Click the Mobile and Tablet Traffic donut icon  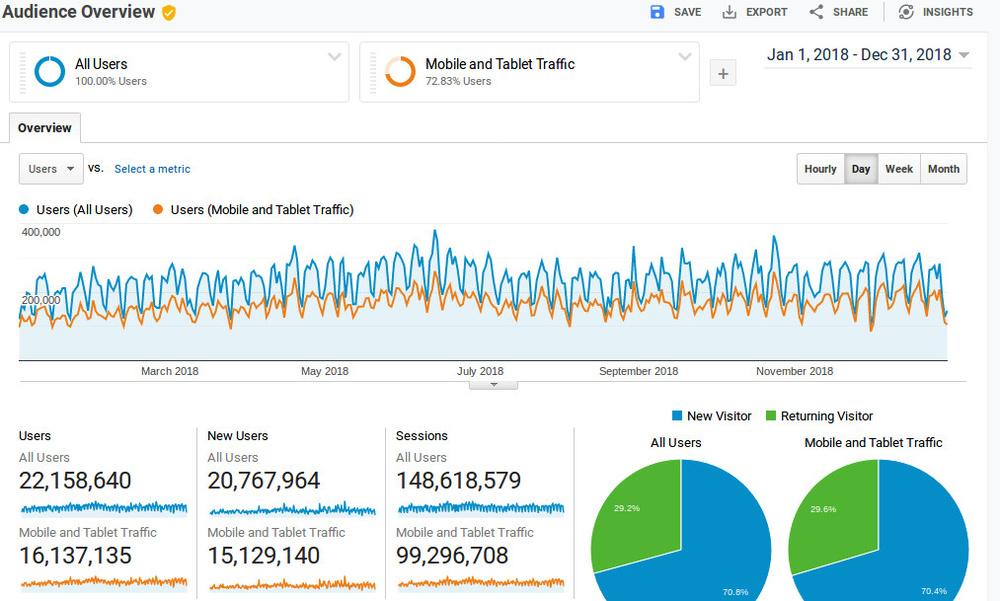point(400,71)
